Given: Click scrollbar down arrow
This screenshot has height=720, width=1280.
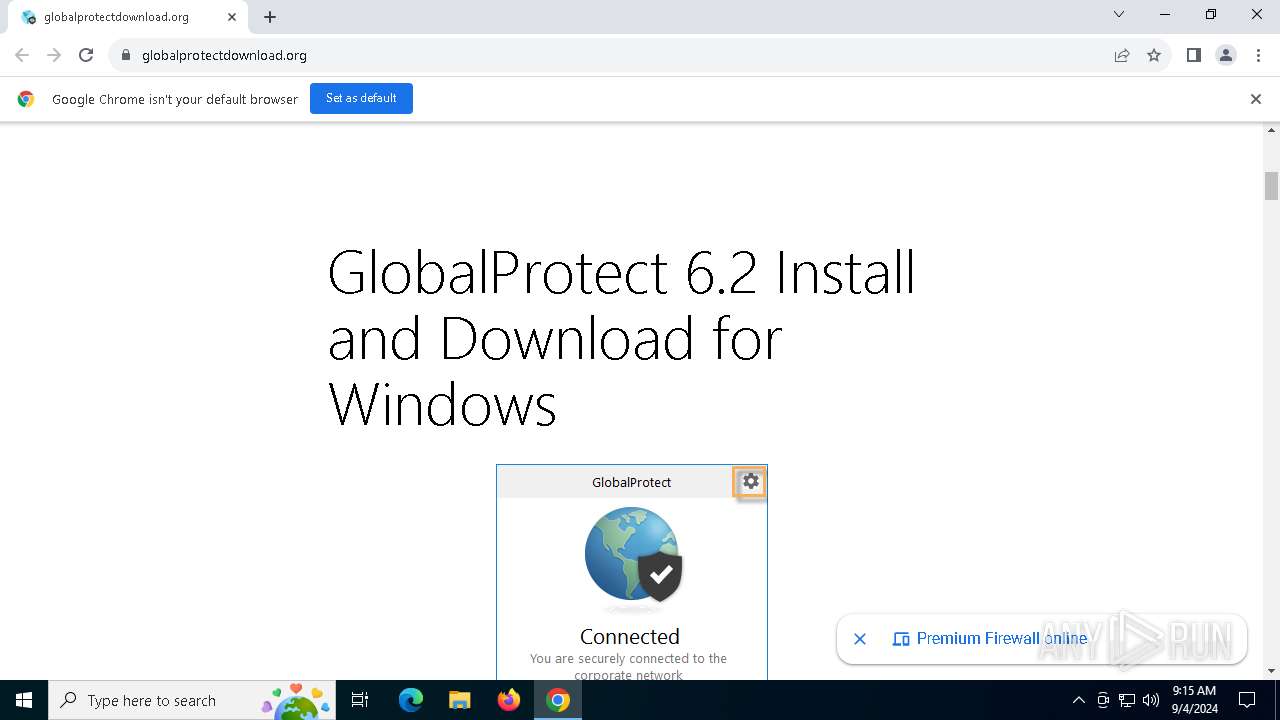Looking at the screenshot, I should 1271,671.
